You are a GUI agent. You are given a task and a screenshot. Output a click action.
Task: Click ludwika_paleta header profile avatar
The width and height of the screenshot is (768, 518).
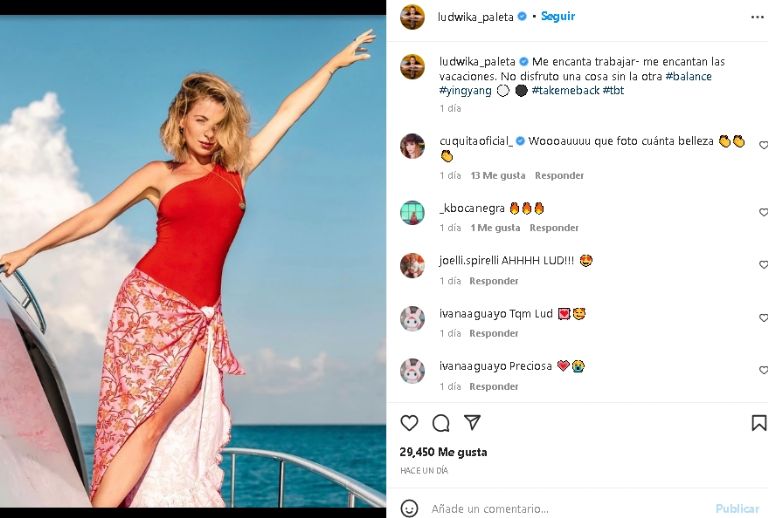pyautogui.click(x=412, y=17)
